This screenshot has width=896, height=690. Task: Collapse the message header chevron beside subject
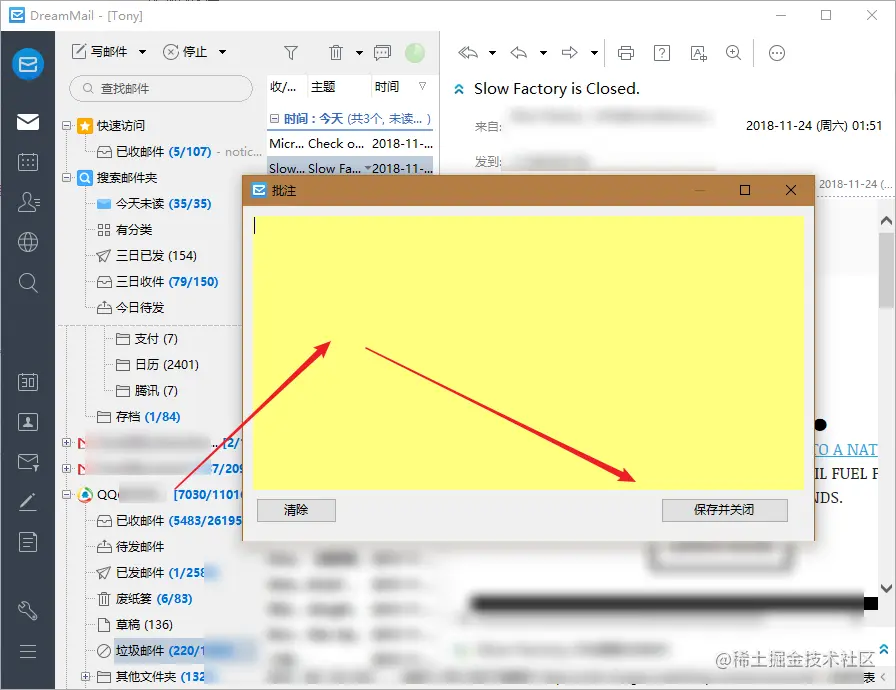tap(459, 89)
